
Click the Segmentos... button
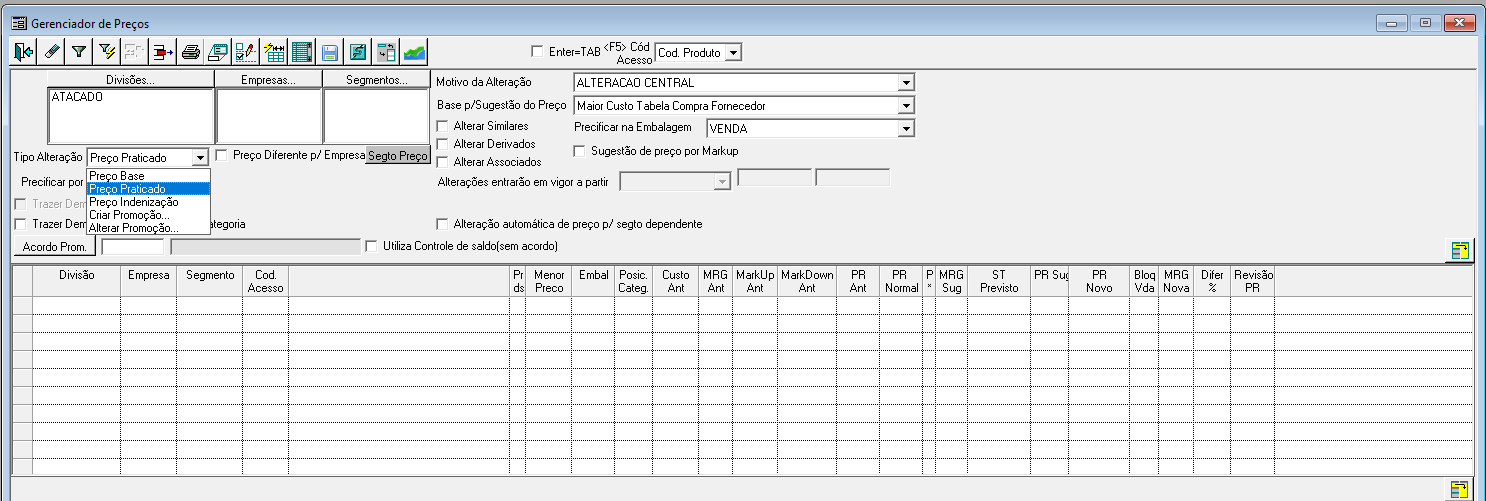[x=377, y=80]
